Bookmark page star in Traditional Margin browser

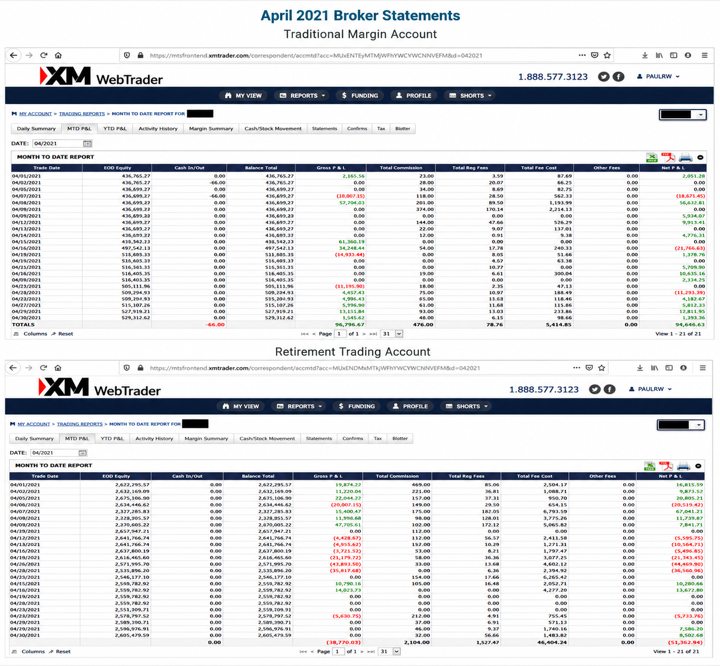[607, 55]
